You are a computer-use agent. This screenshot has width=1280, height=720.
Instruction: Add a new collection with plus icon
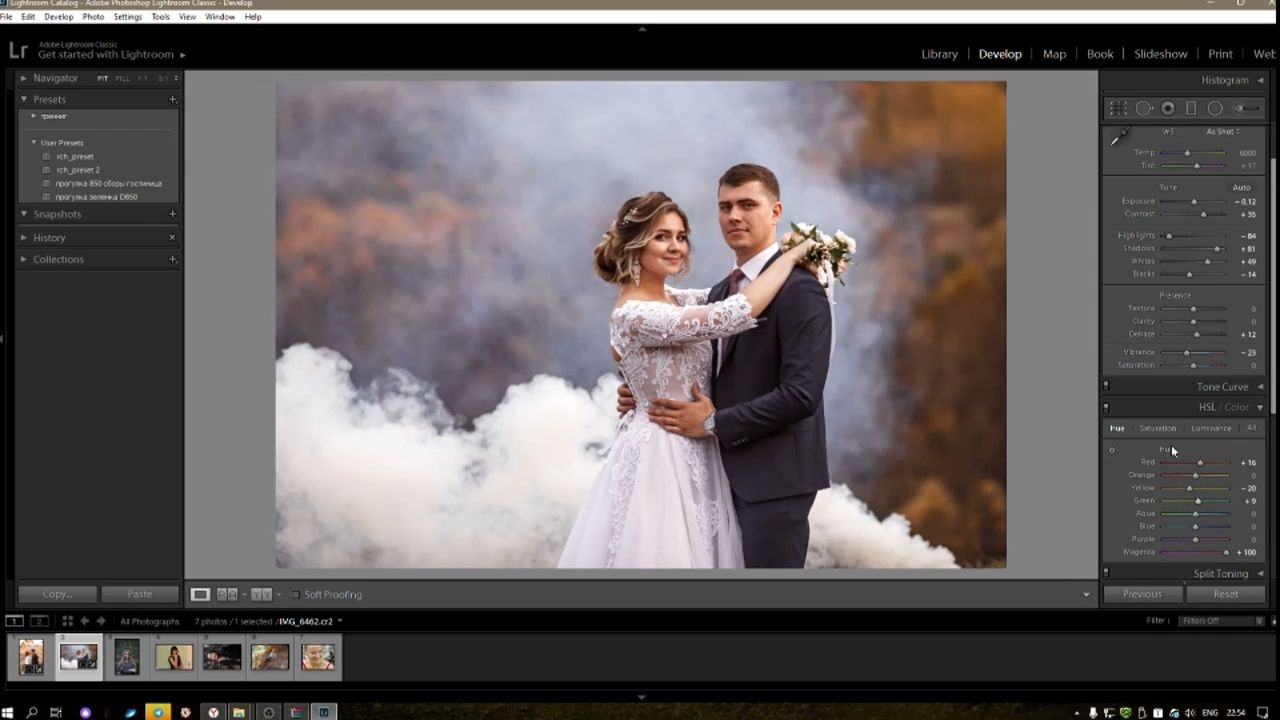tap(173, 259)
